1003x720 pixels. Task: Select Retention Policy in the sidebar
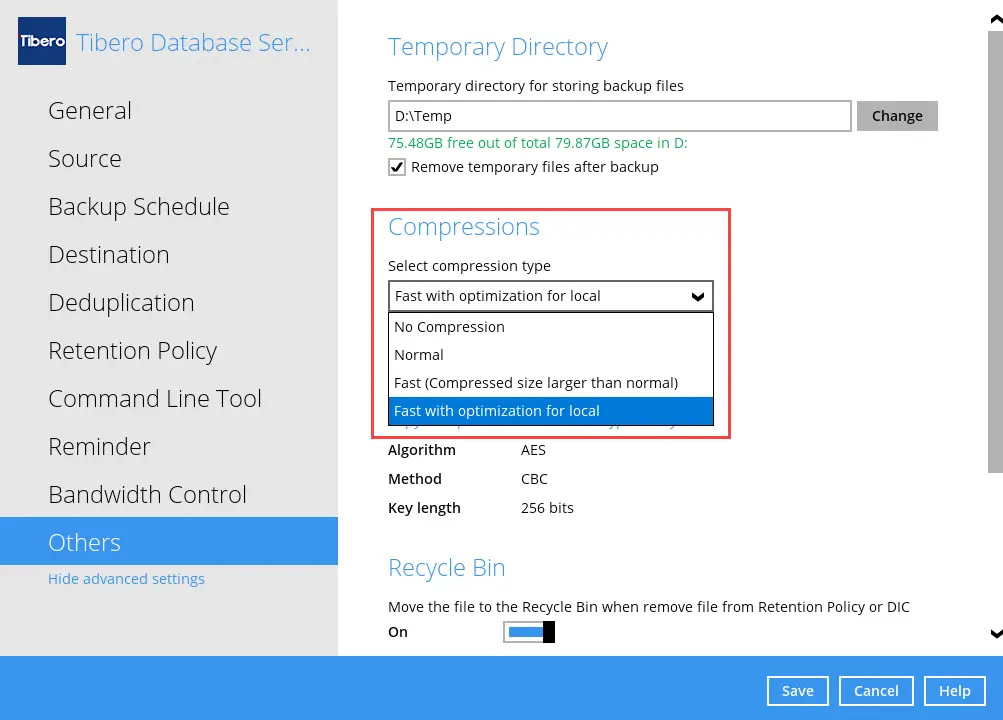[133, 351]
